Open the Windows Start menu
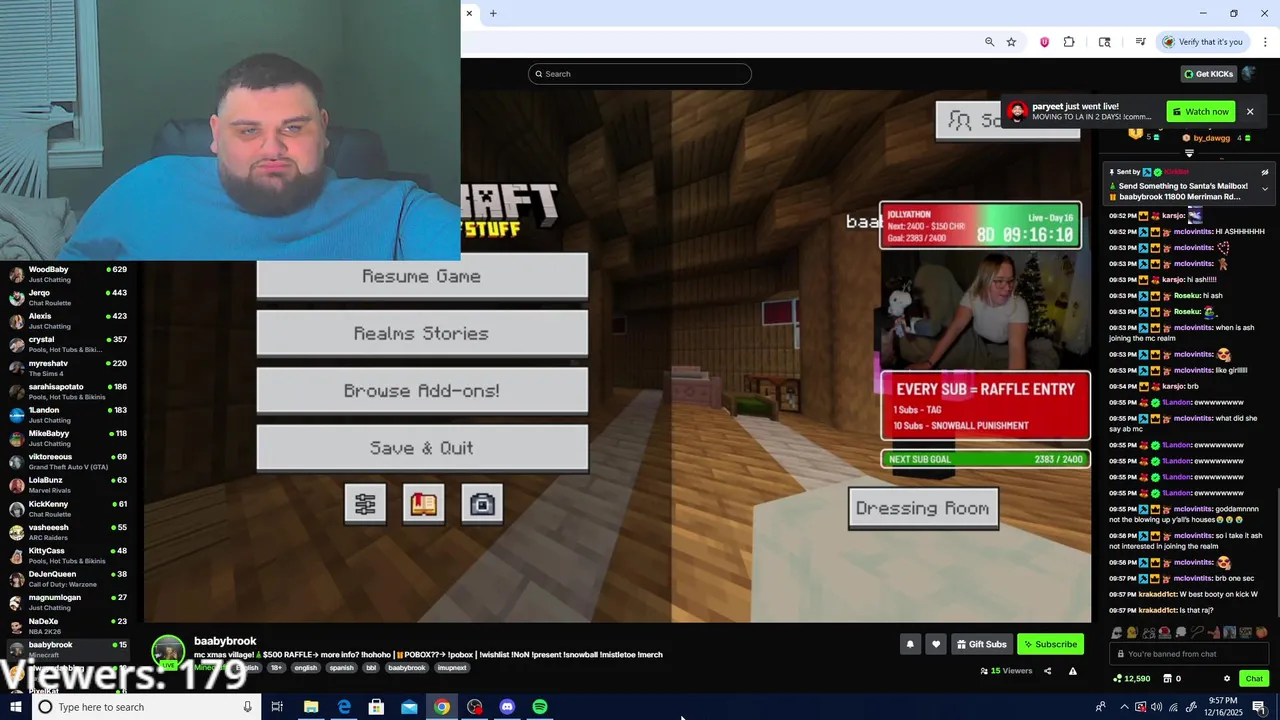This screenshot has height=720, width=1280. coord(15,707)
